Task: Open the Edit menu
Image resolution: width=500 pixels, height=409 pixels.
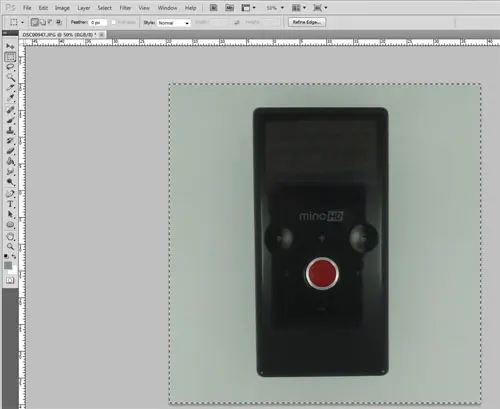Action: pos(43,8)
